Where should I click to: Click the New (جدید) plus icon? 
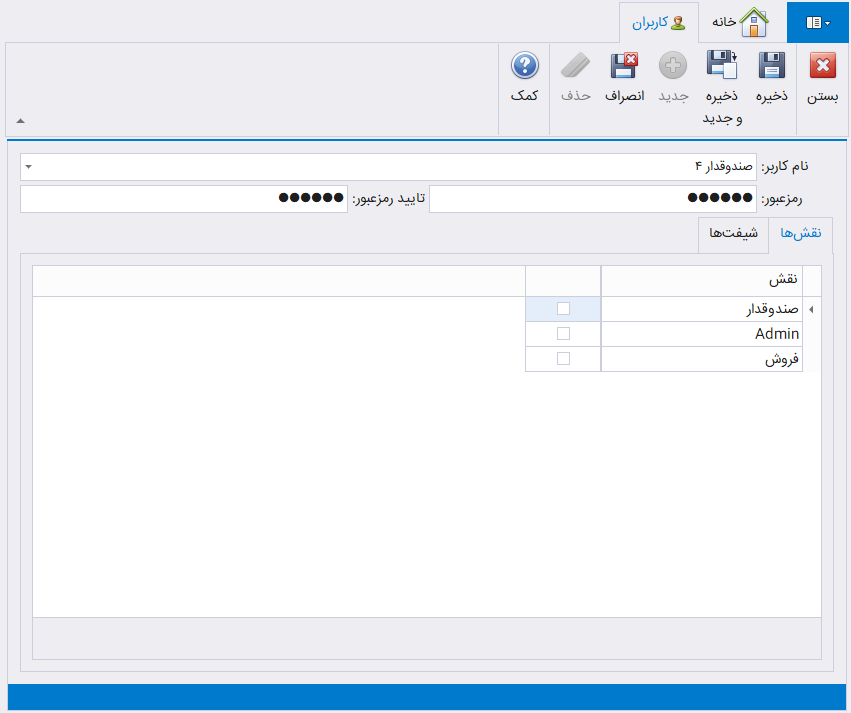pos(673,67)
